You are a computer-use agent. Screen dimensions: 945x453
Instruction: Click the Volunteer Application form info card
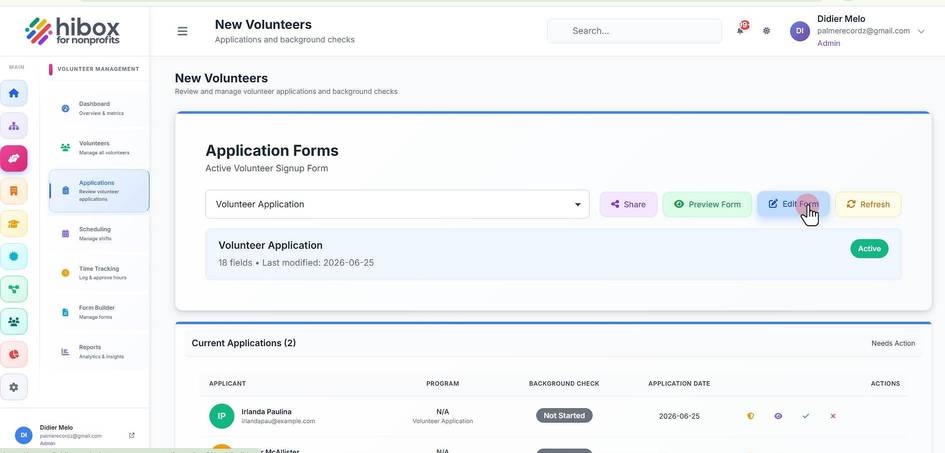553,254
